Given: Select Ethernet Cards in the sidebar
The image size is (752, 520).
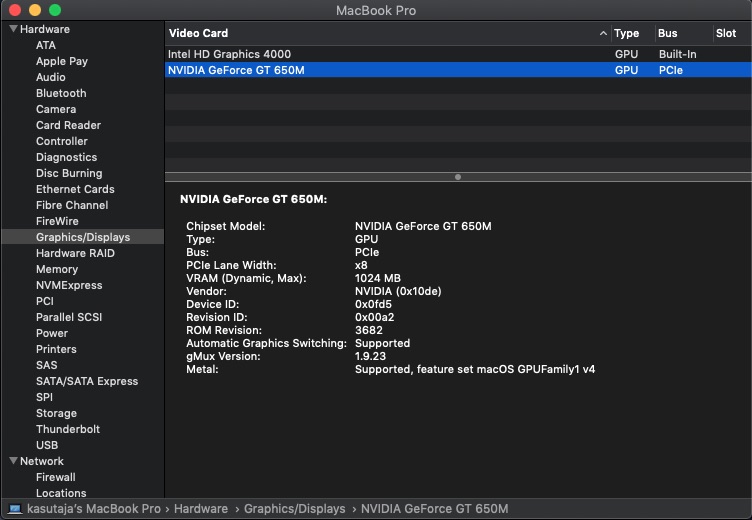Looking at the screenshot, I should click(x=75, y=189).
